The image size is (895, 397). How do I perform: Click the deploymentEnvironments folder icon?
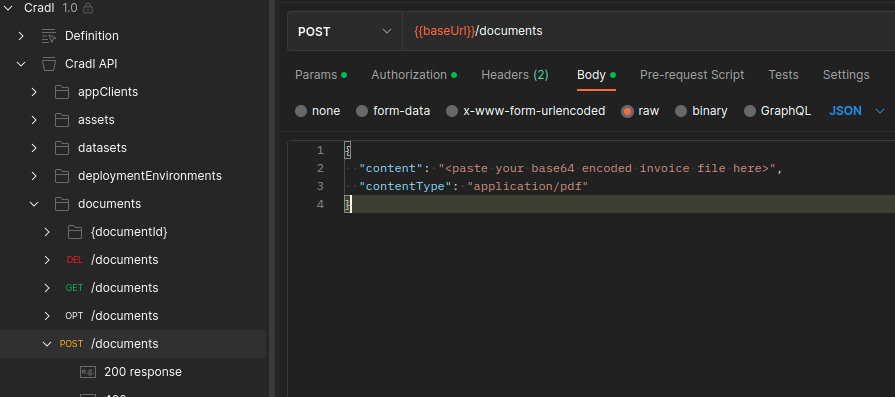coord(62,176)
